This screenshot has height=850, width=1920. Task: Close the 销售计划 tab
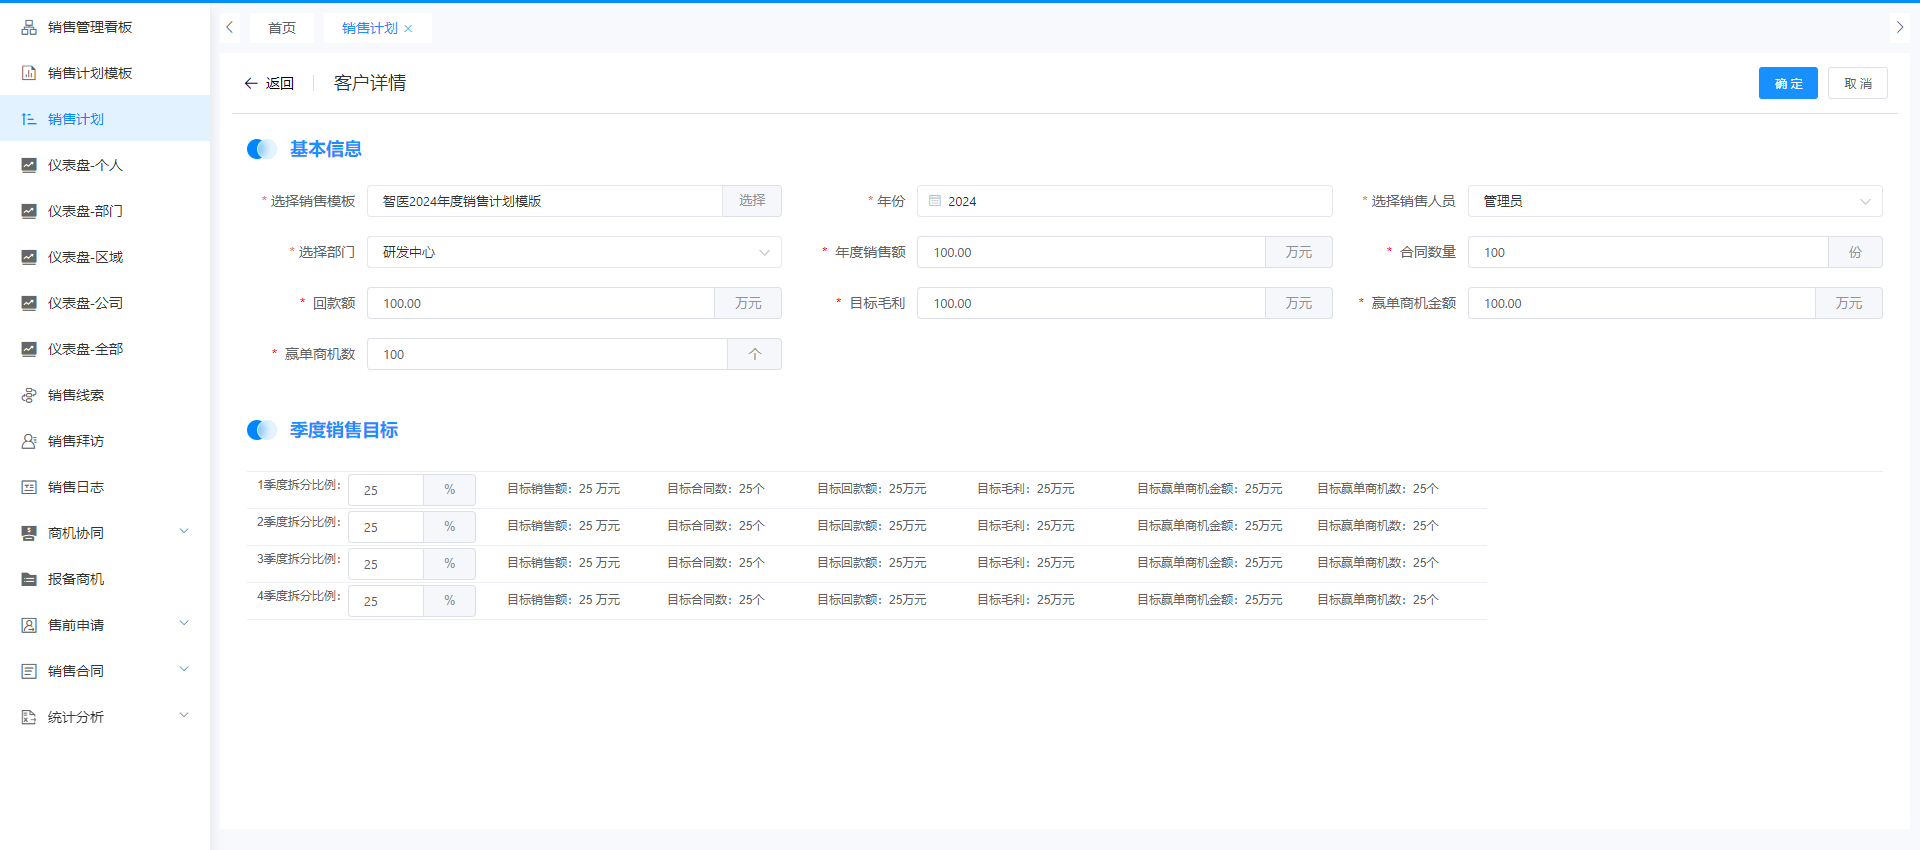[x=408, y=29]
